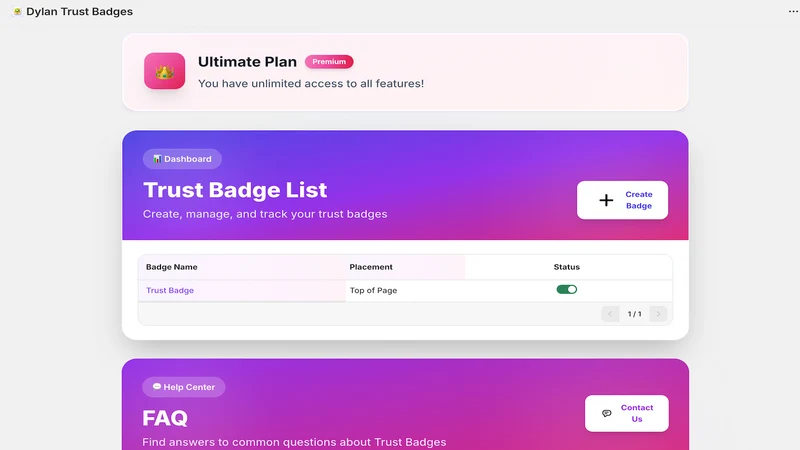Click the Status column header
The width and height of the screenshot is (800, 450).
(566, 267)
